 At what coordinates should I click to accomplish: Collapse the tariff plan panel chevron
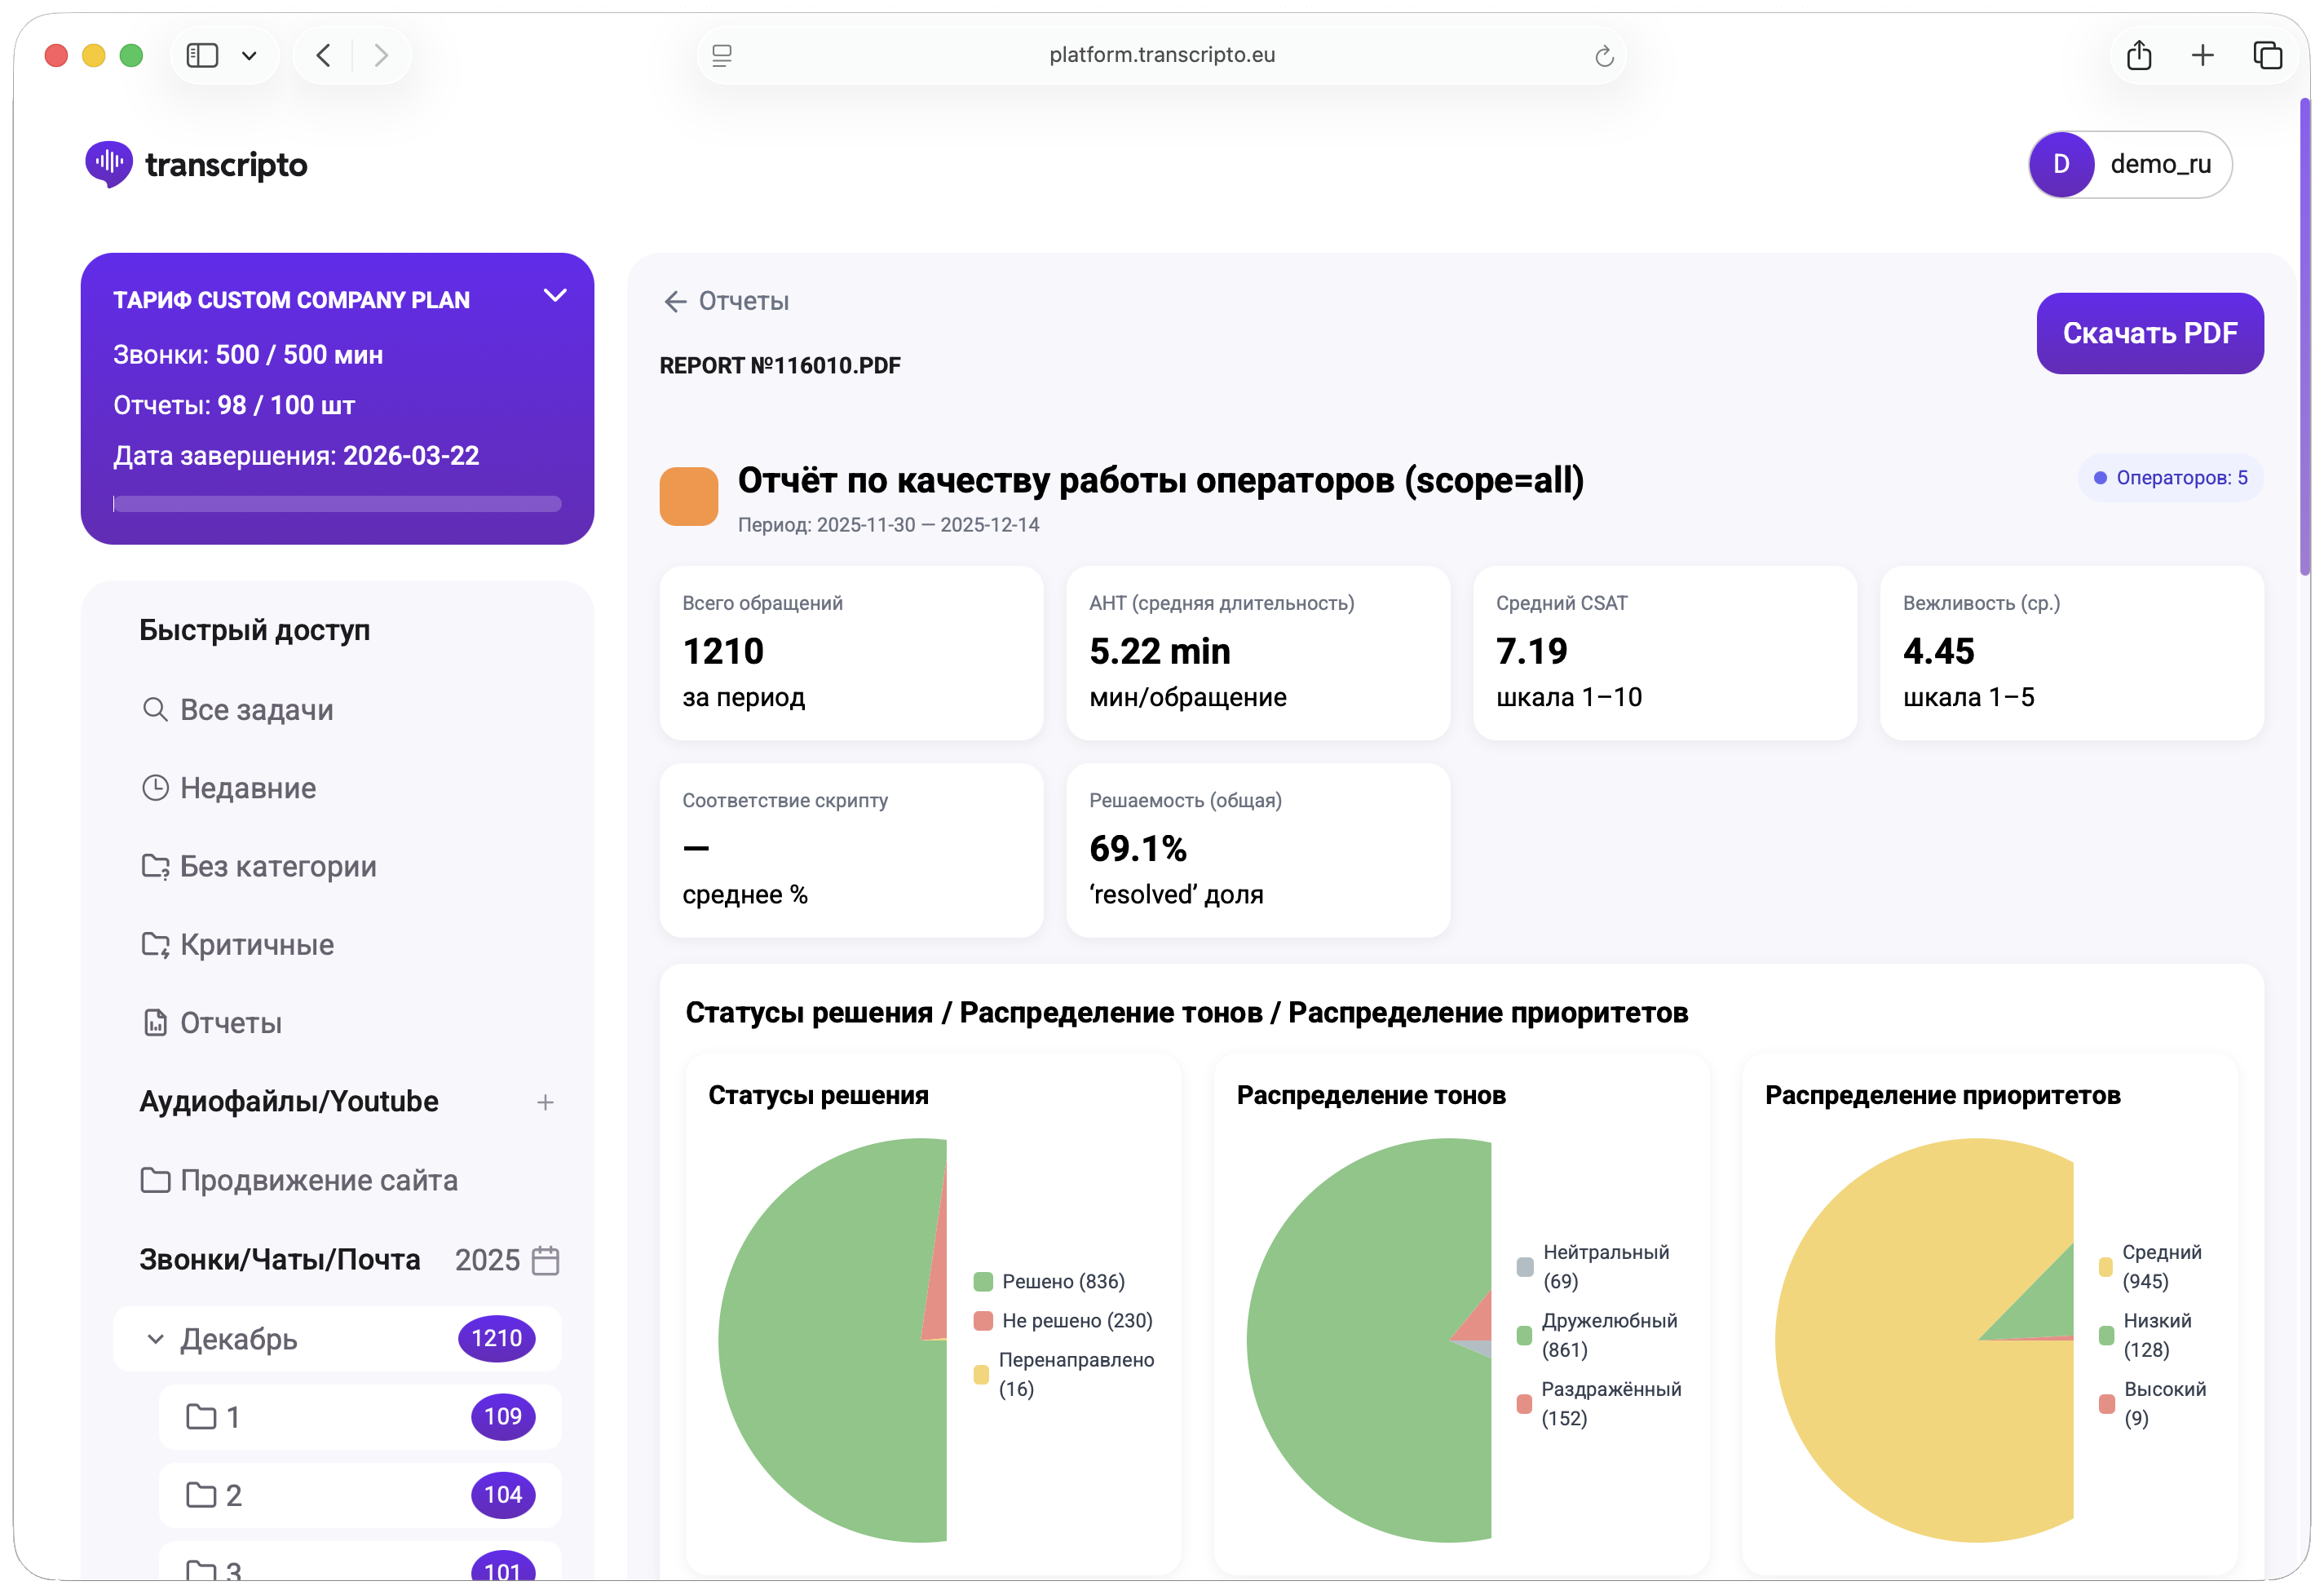click(x=555, y=296)
